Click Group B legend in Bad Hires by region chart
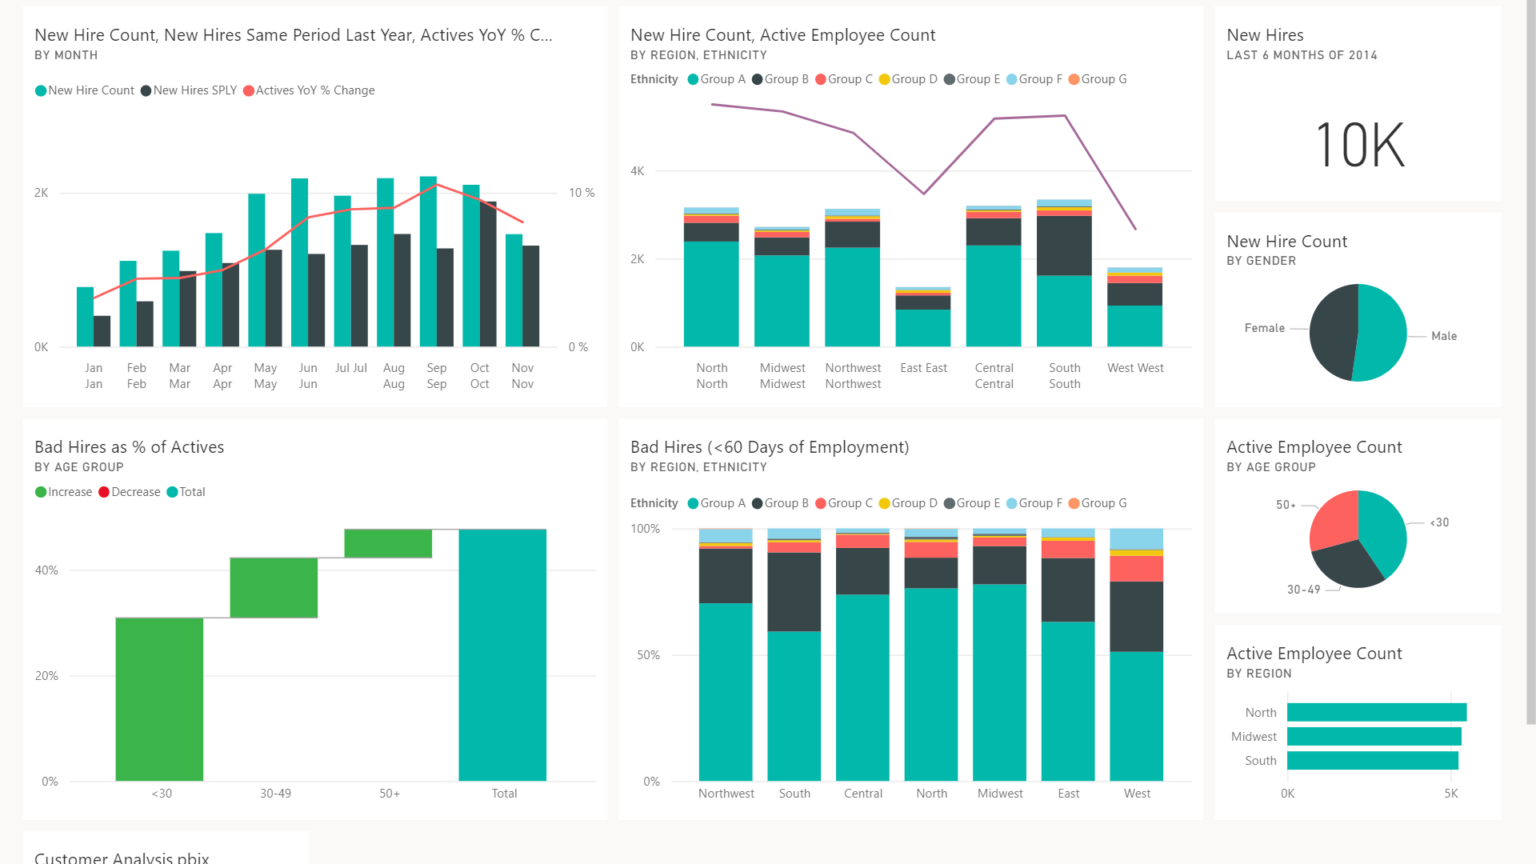1536x864 pixels. (780, 504)
